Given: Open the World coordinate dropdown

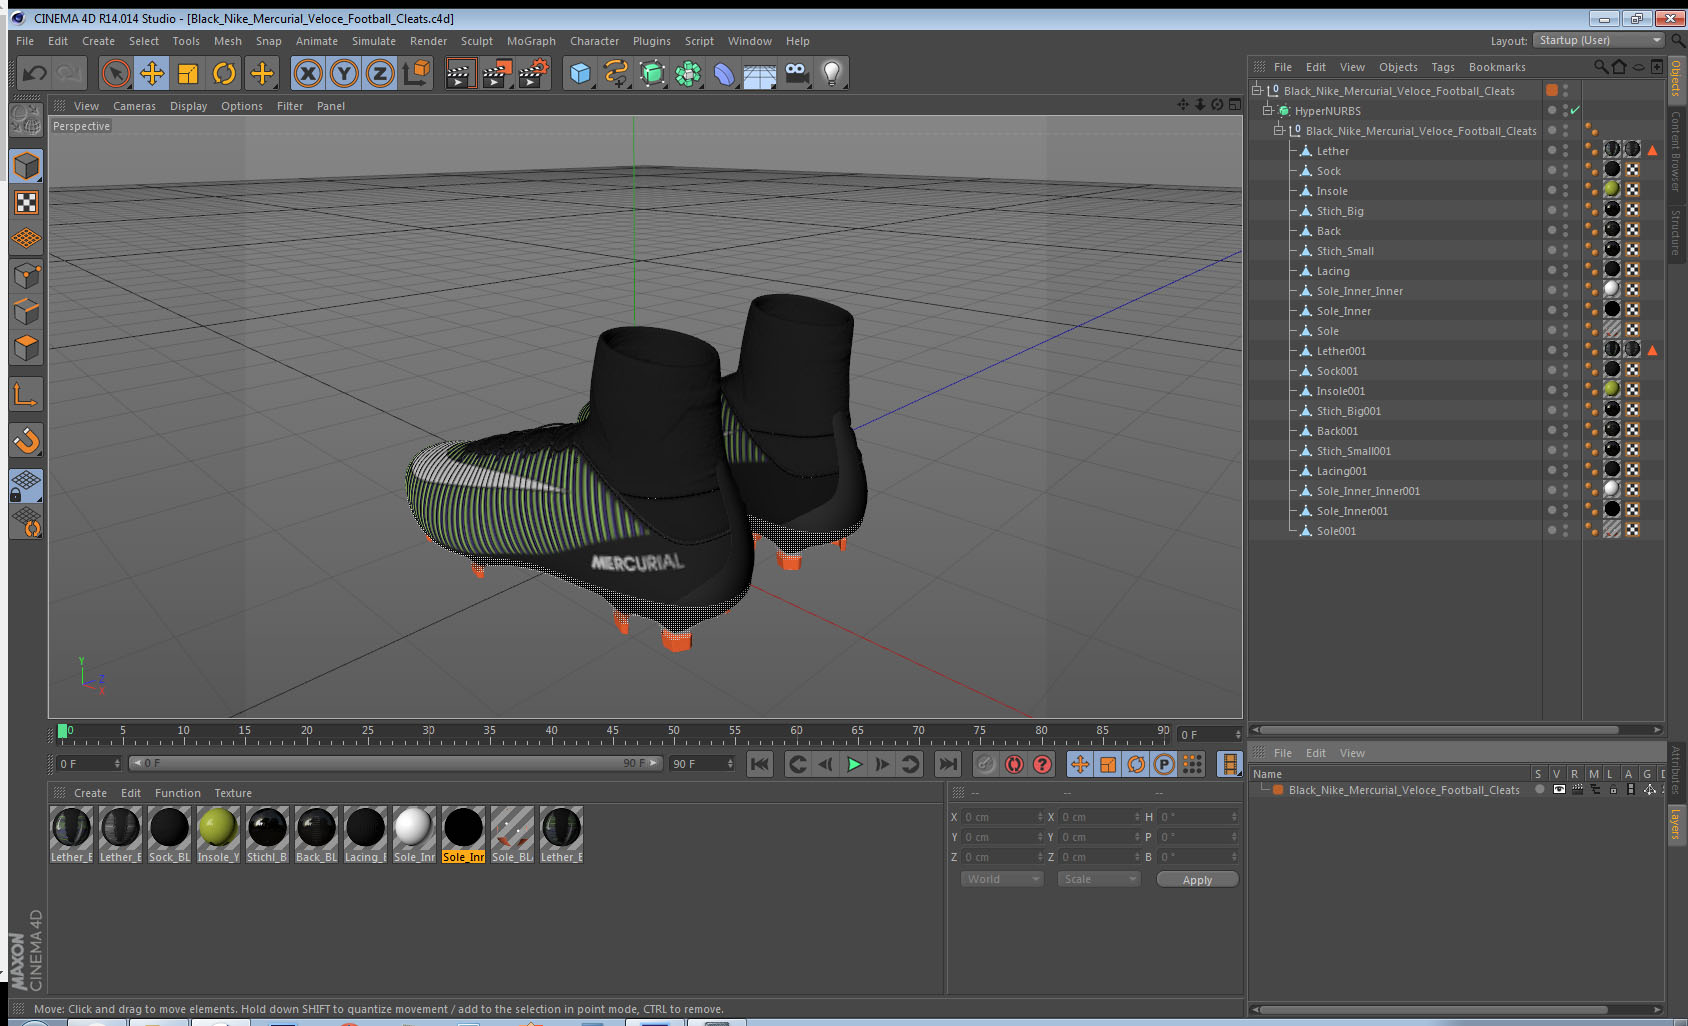Looking at the screenshot, I should (x=1002, y=879).
